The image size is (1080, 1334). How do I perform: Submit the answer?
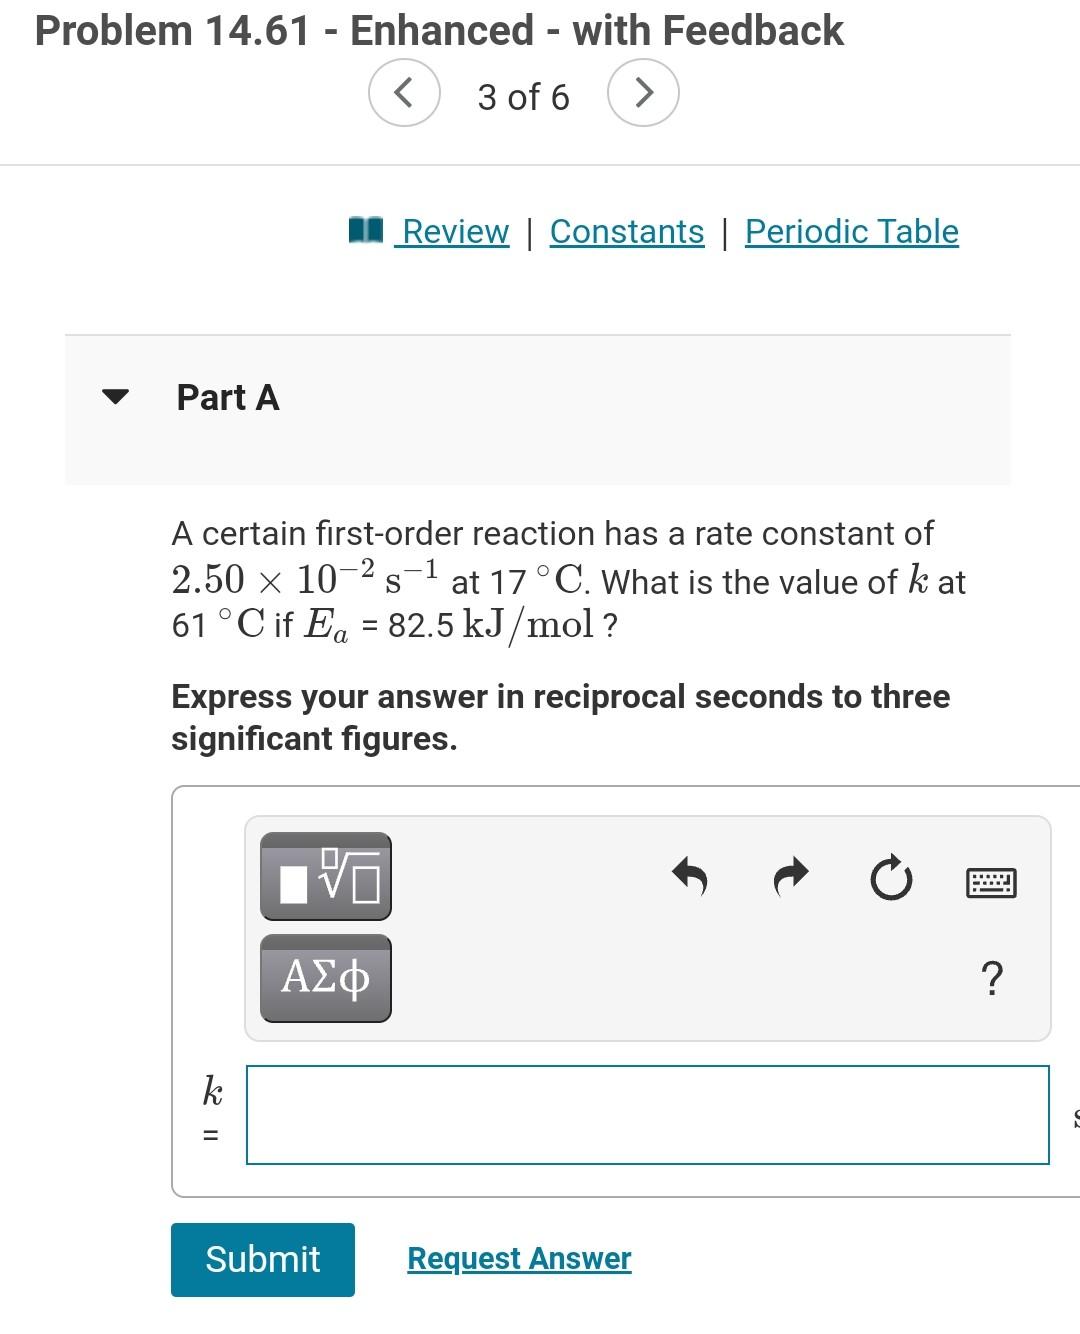(262, 1259)
